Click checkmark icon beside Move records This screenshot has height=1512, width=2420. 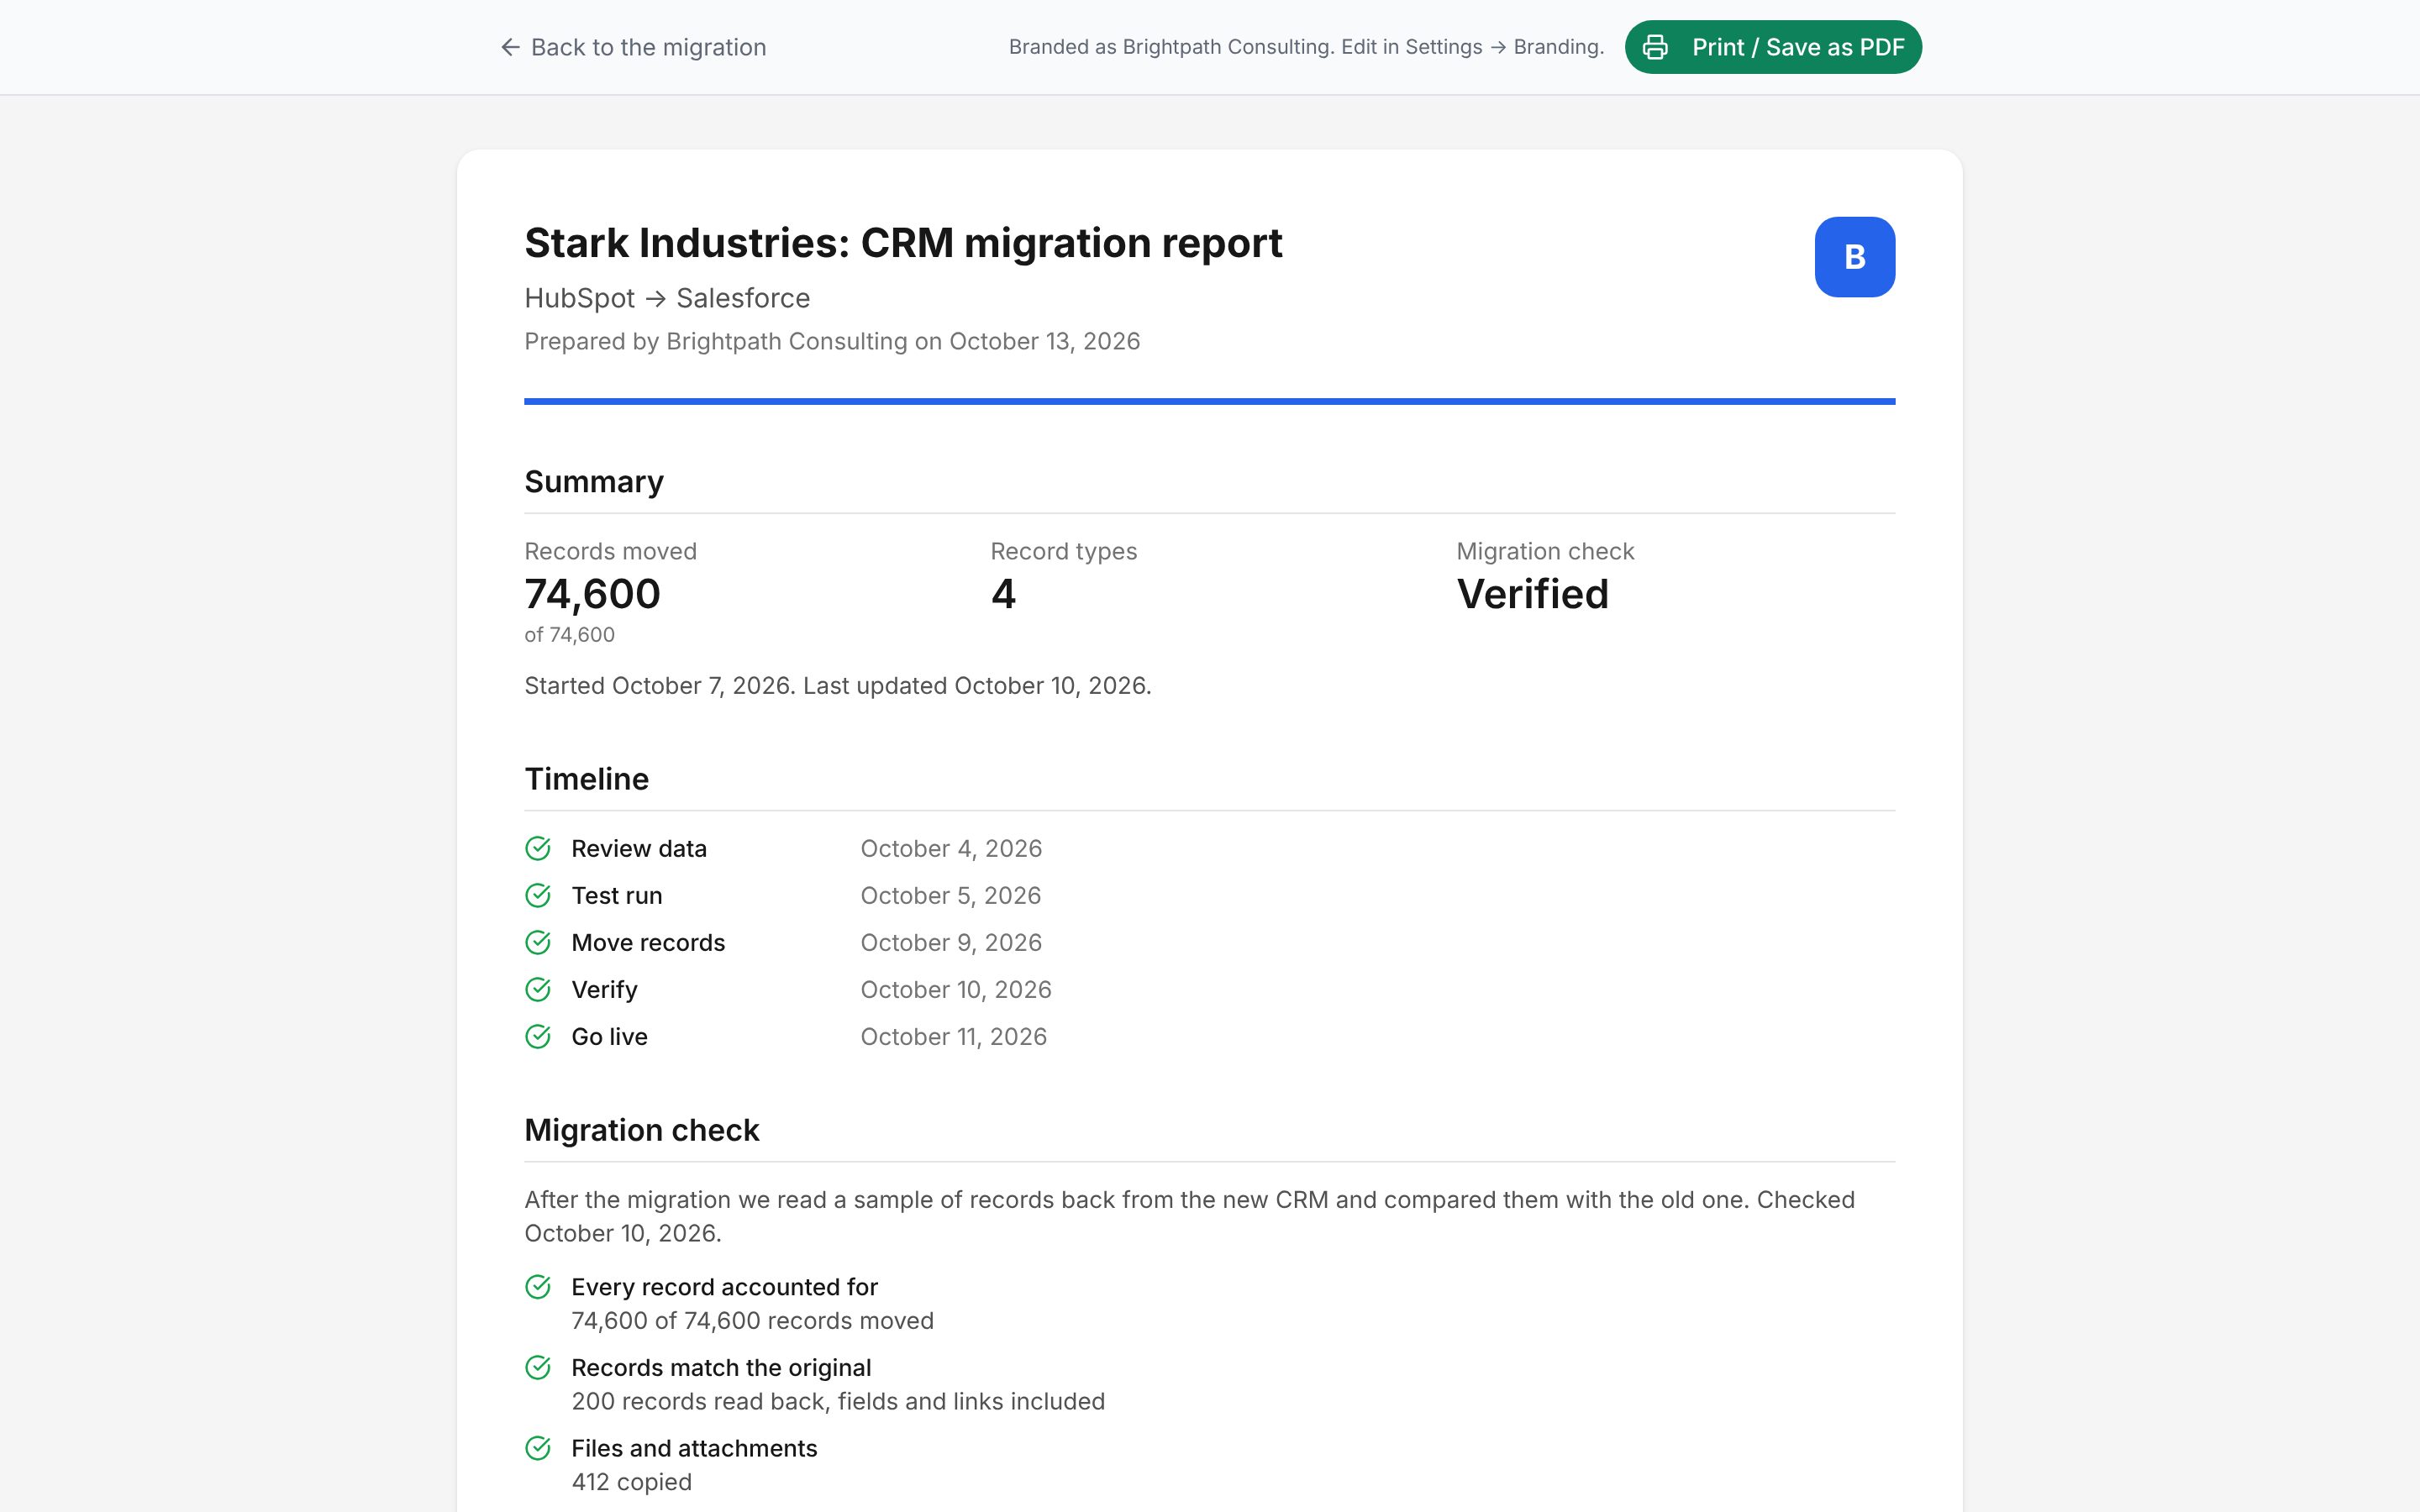pyautogui.click(x=538, y=942)
